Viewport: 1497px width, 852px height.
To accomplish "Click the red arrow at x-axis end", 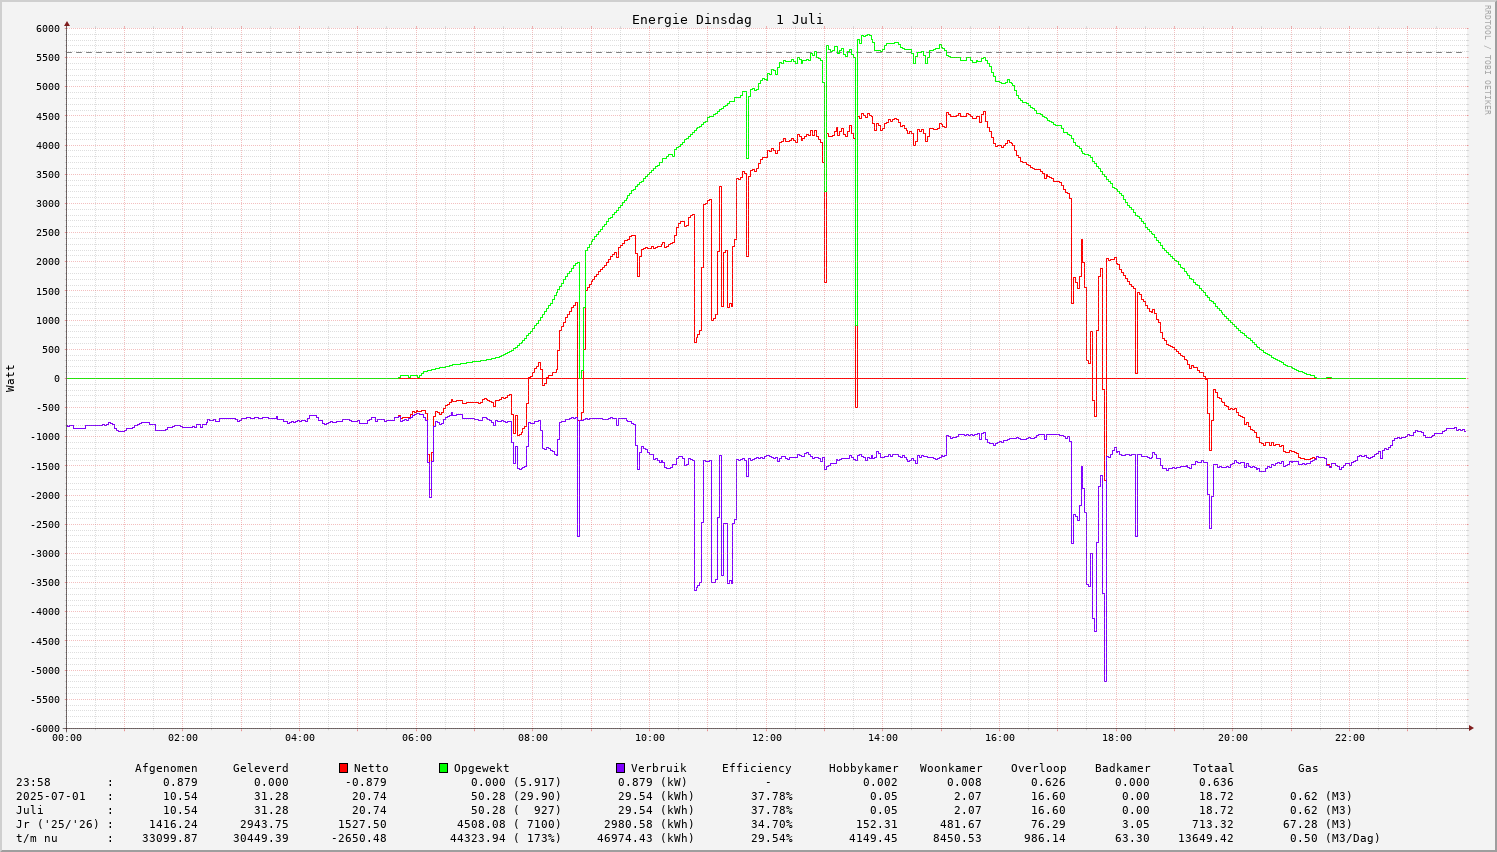I will click(x=1471, y=728).
